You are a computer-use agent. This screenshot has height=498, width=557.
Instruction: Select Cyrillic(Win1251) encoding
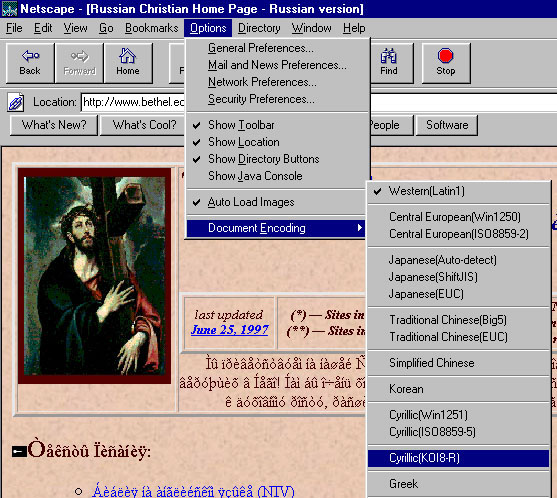459,415
